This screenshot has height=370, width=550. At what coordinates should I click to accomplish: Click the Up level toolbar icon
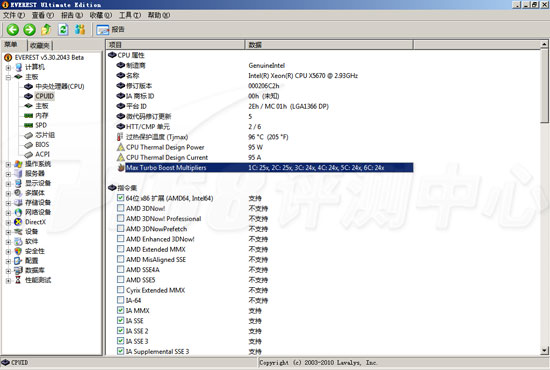46,29
